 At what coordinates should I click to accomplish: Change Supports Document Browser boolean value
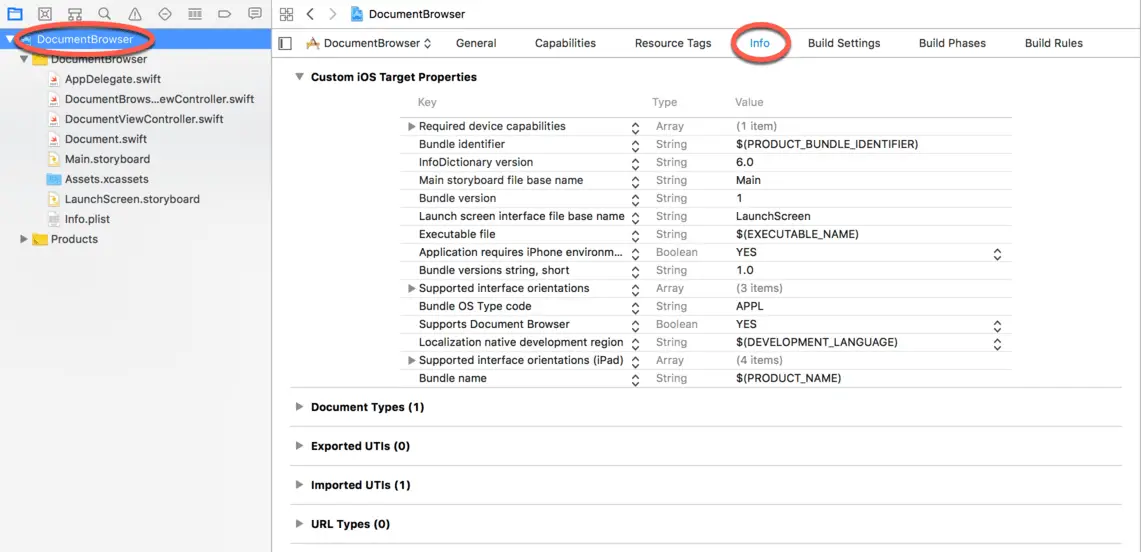[x=996, y=325]
